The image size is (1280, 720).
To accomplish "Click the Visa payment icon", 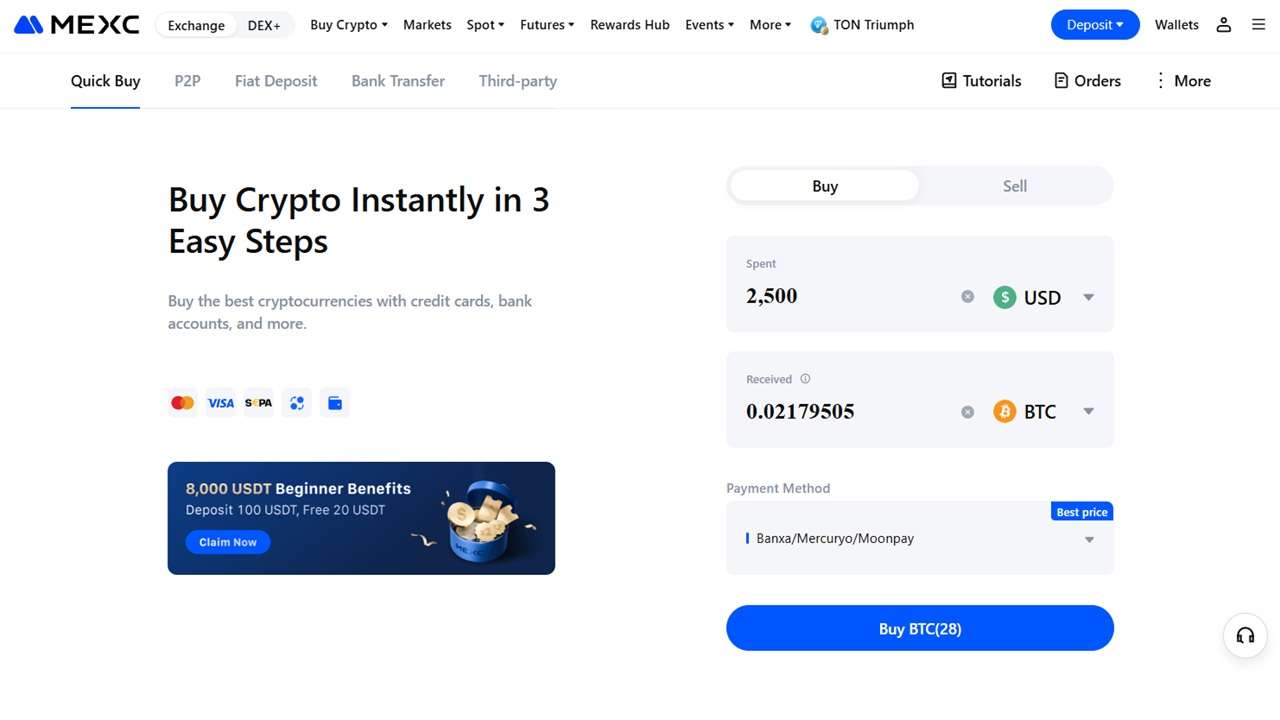I will (x=220, y=403).
